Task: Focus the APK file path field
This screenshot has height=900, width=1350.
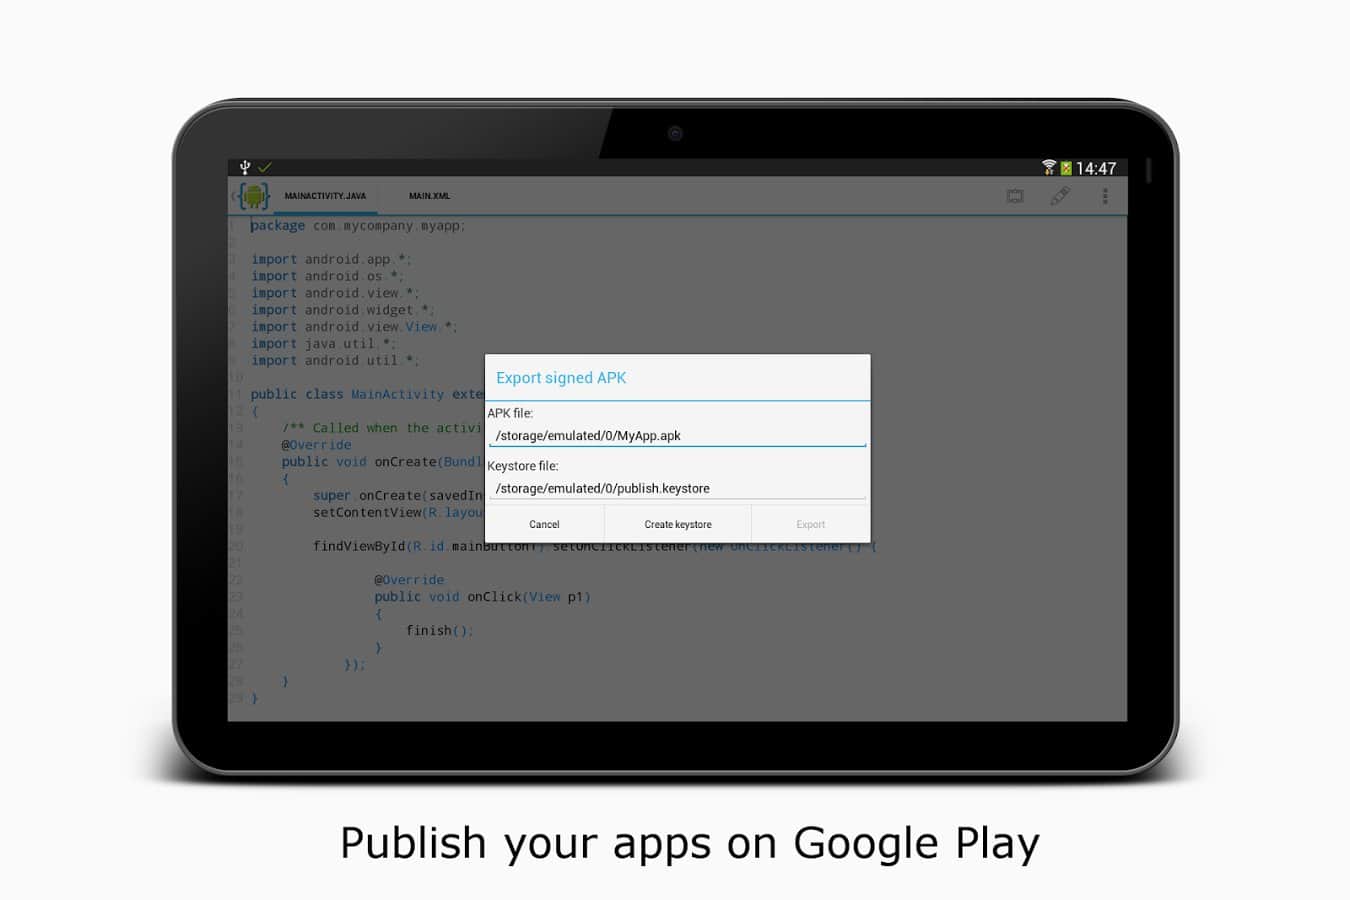Action: click(677, 436)
